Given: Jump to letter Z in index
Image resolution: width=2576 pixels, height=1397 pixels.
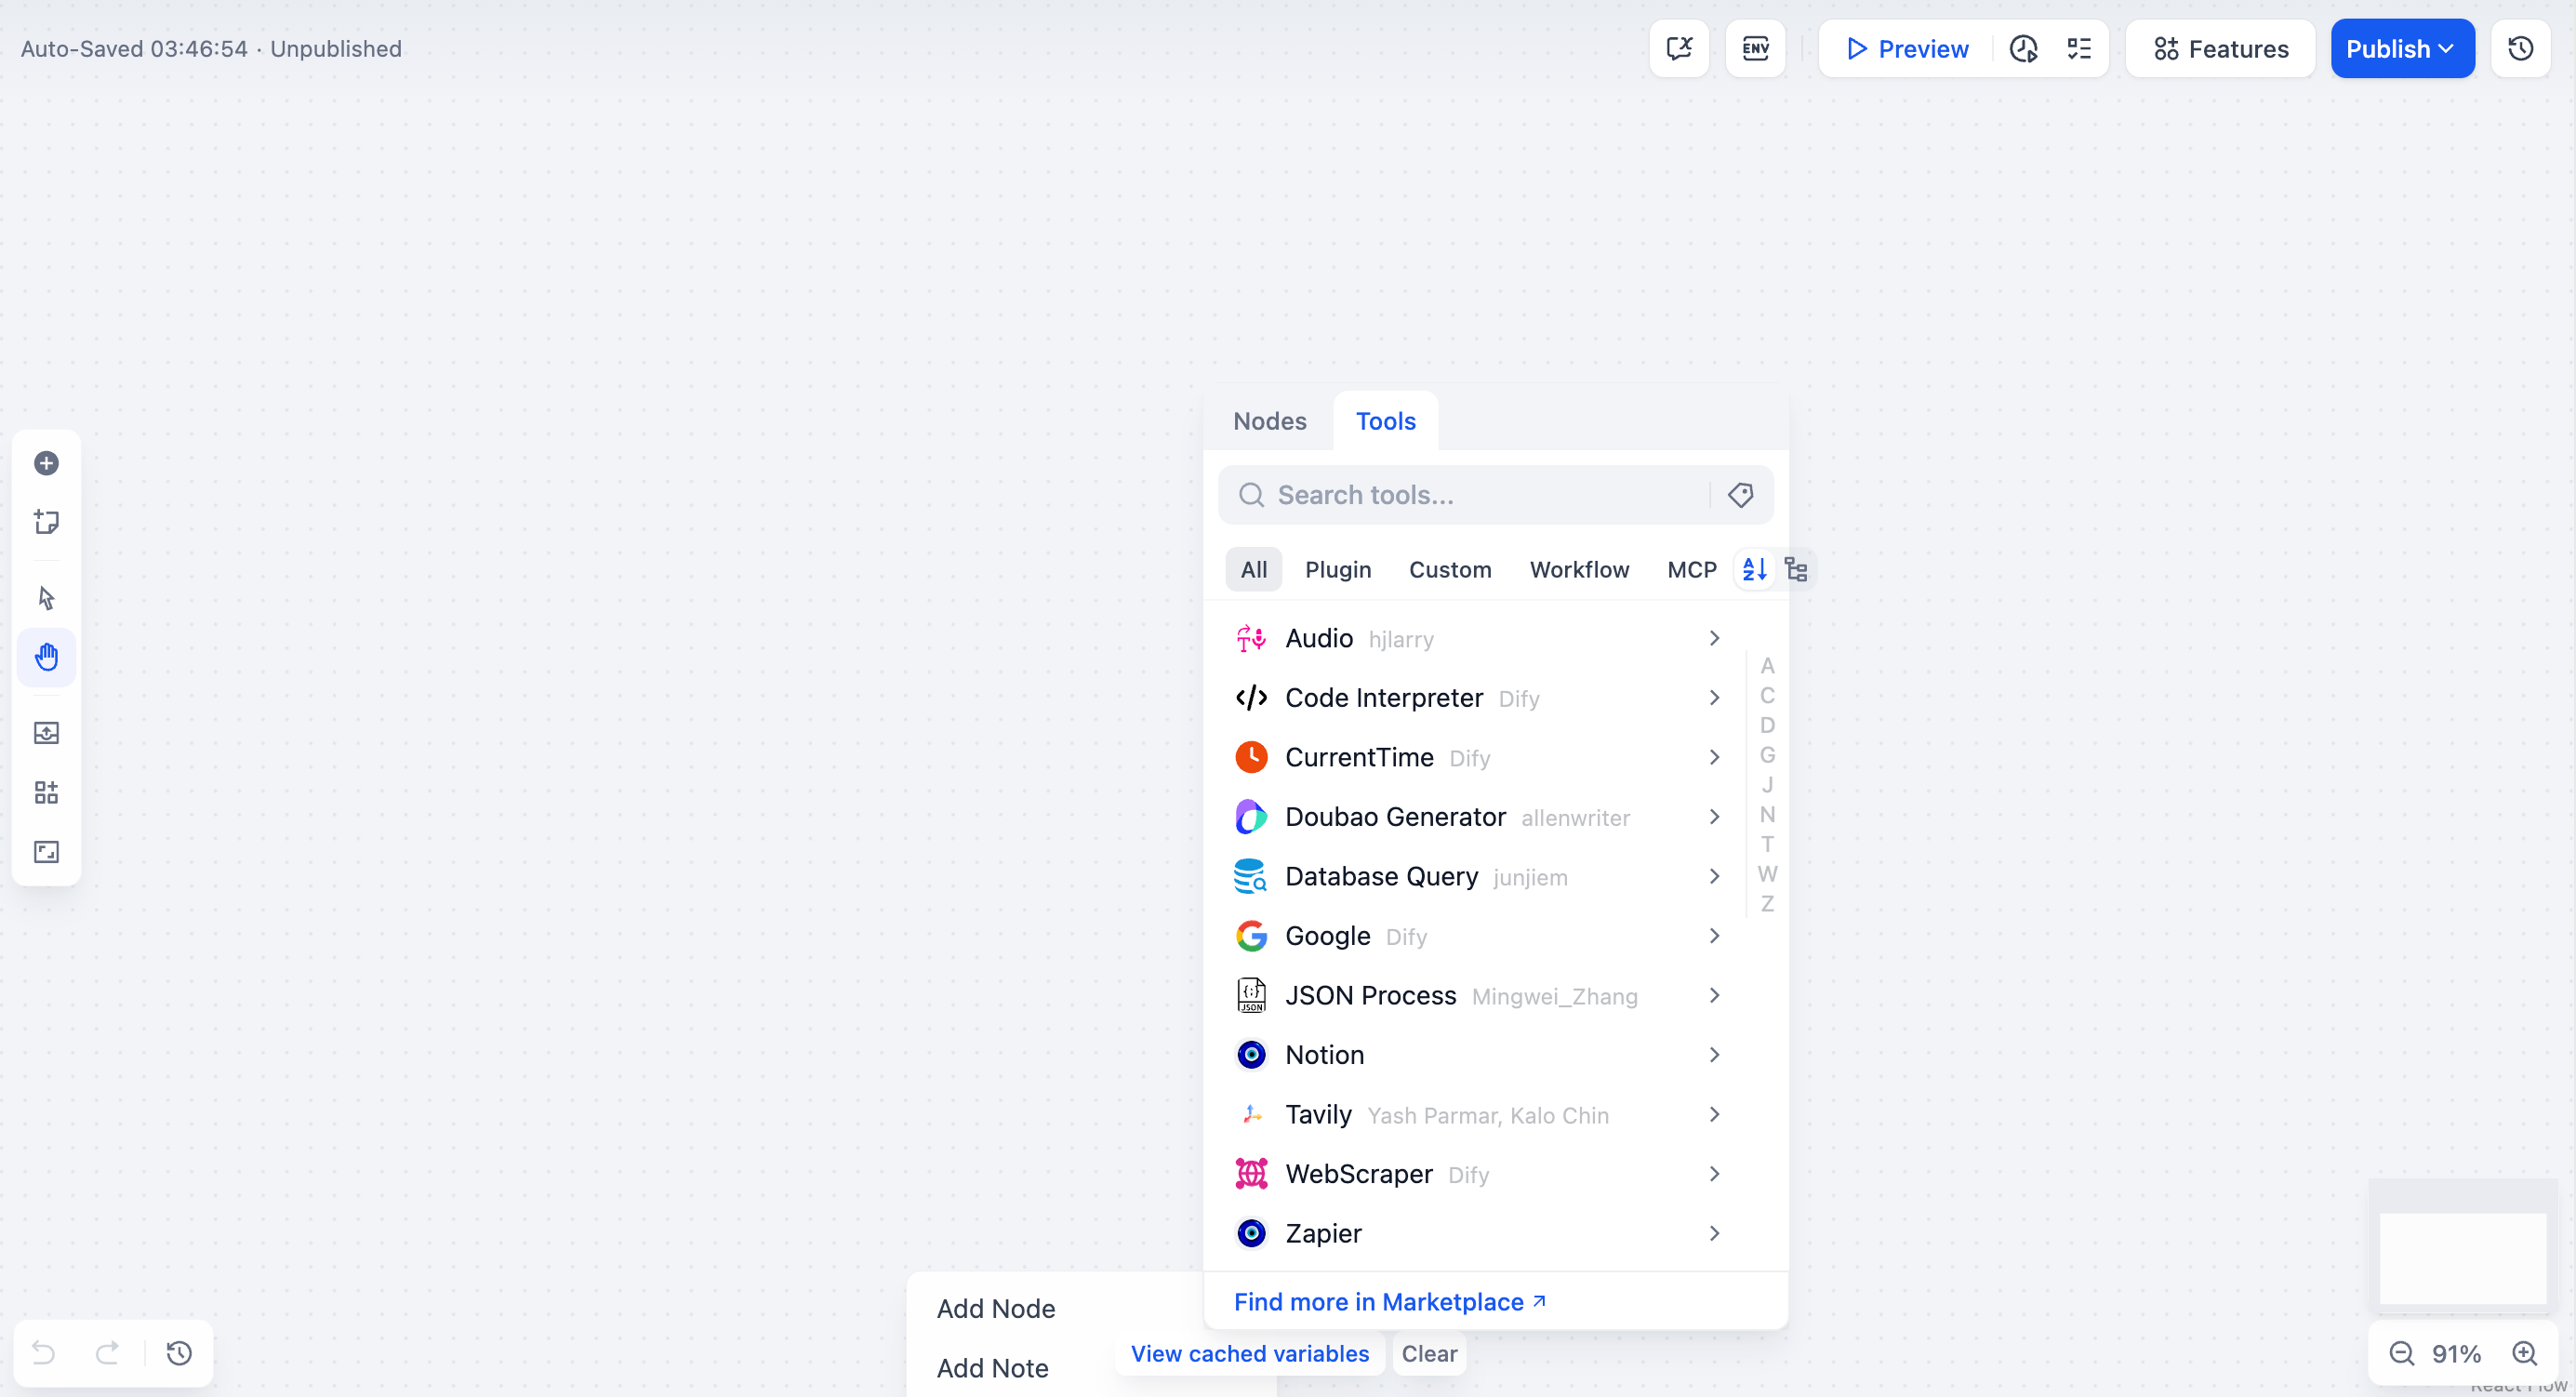Looking at the screenshot, I should tap(1767, 903).
